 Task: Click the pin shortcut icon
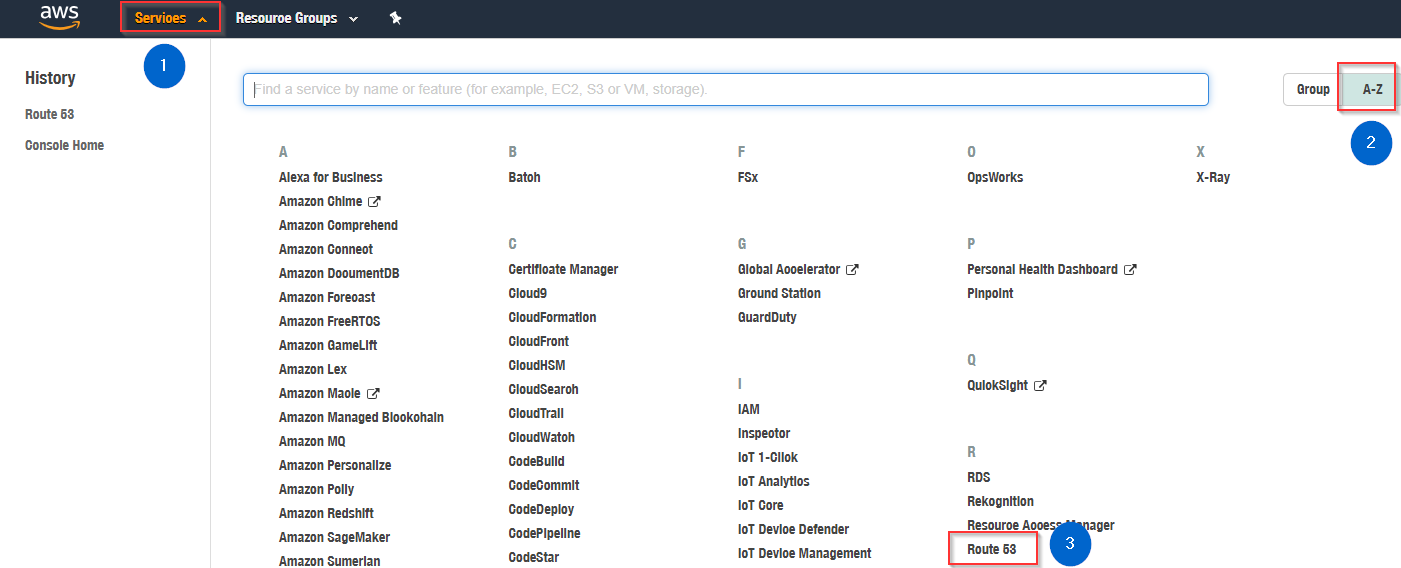pyautogui.click(x=396, y=18)
